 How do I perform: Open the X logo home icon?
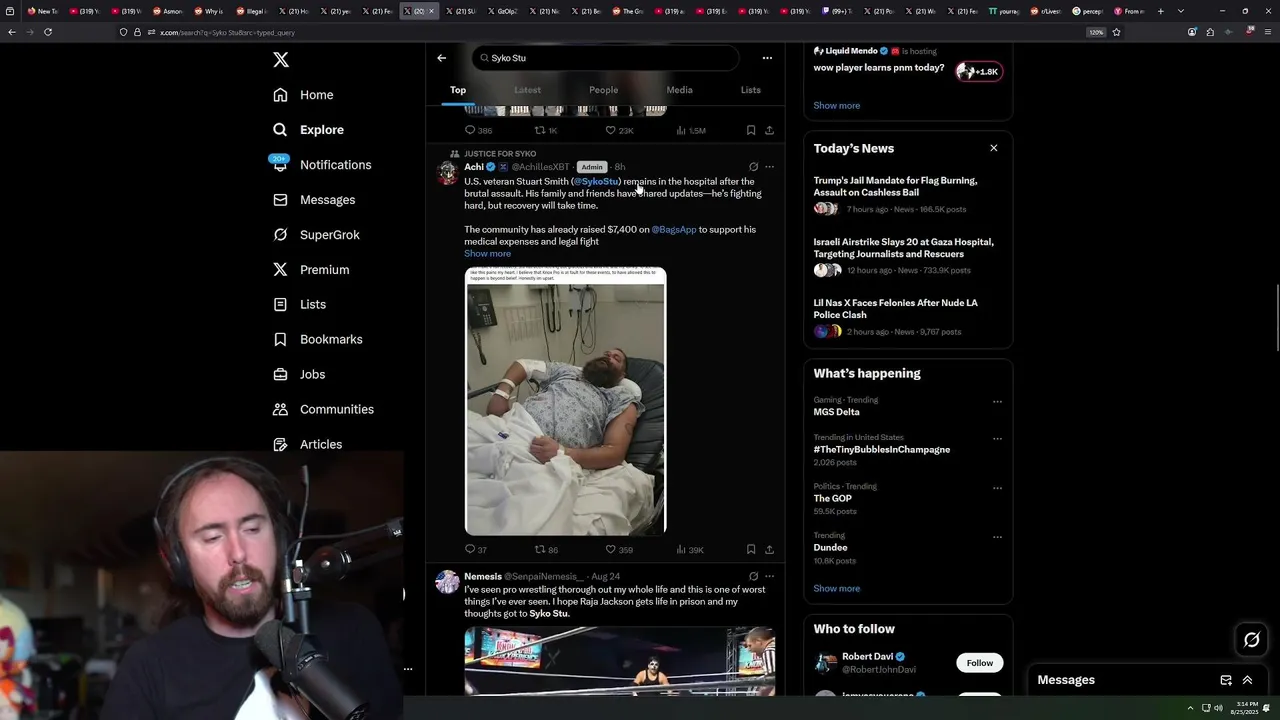pyautogui.click(x=281, y=60)
